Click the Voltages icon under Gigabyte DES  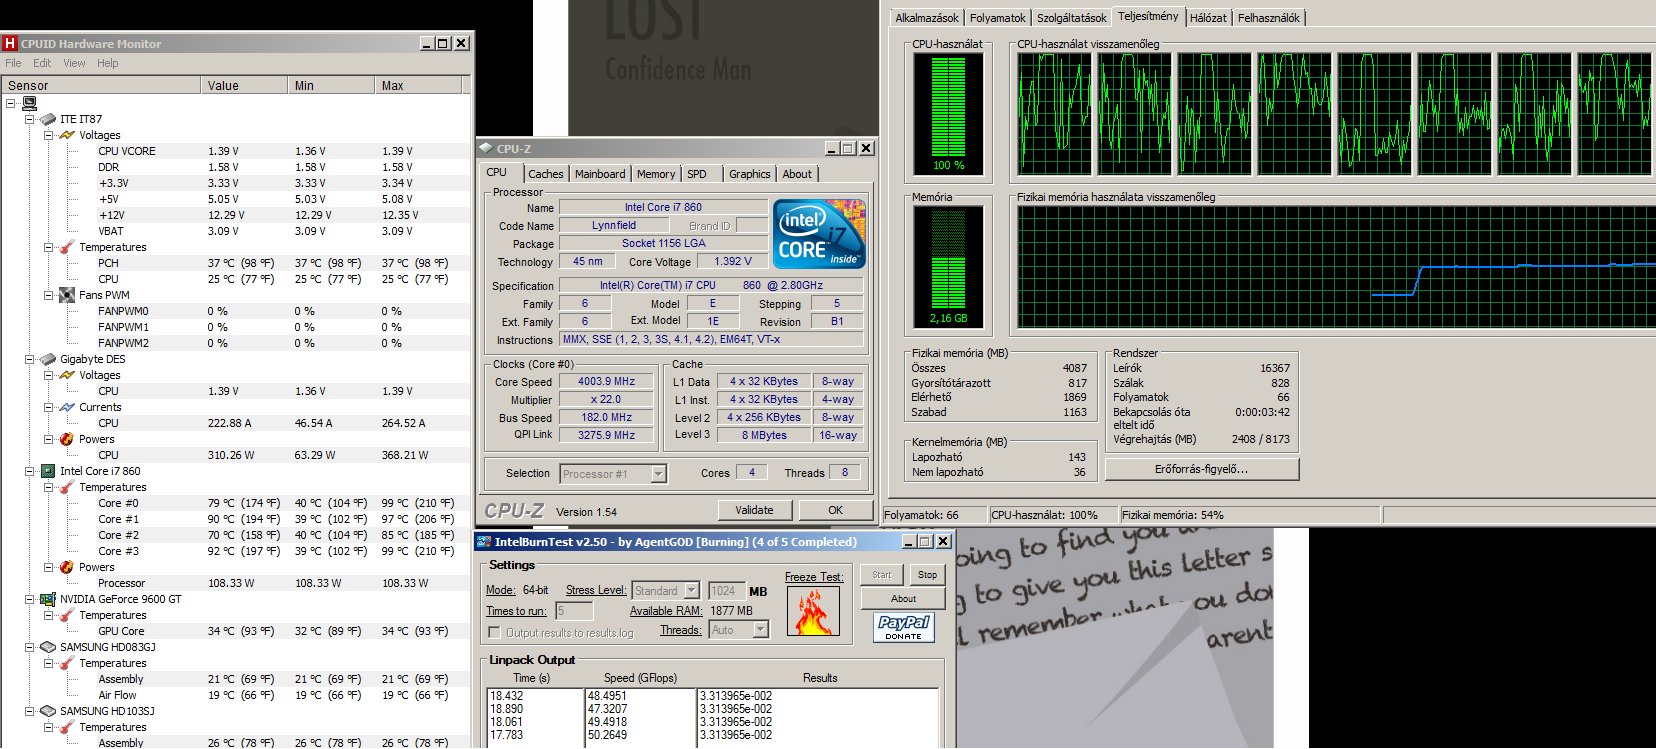(67, 375)
